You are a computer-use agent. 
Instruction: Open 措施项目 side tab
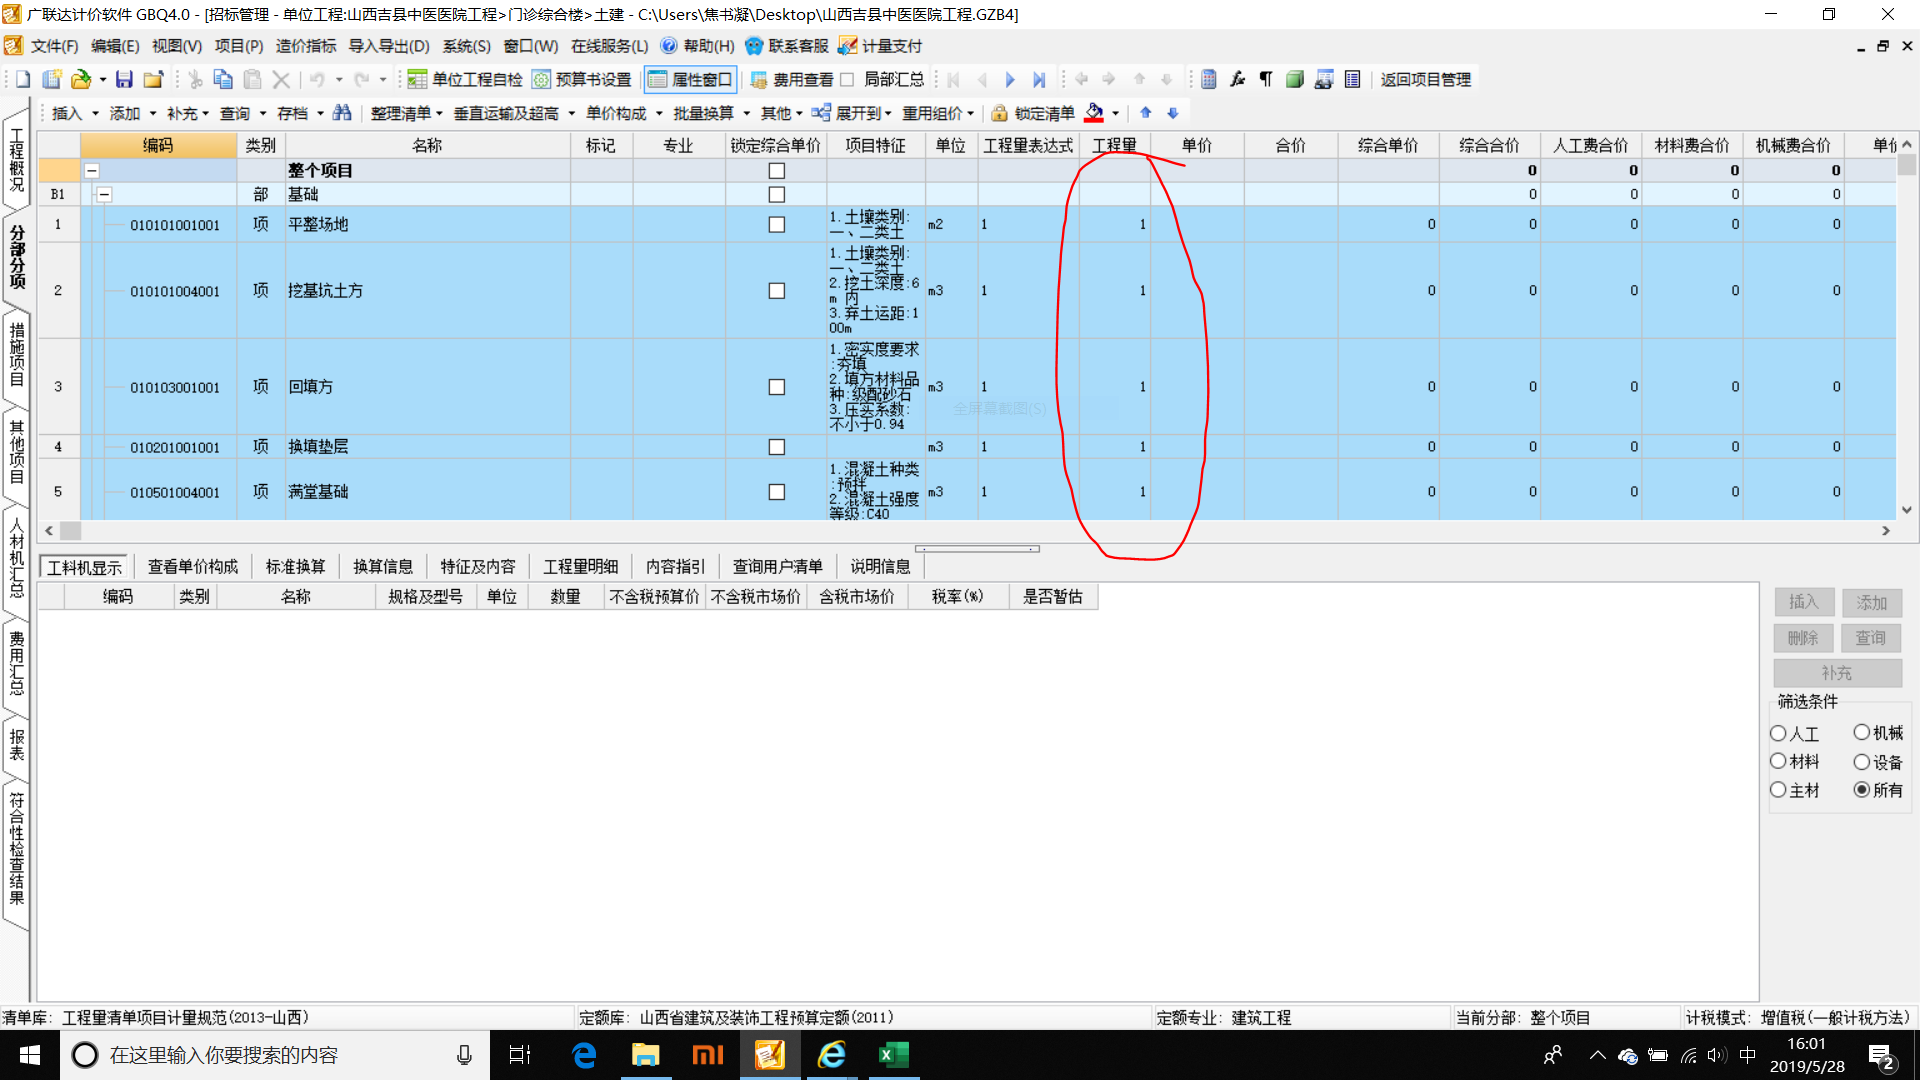click(17, 353)
